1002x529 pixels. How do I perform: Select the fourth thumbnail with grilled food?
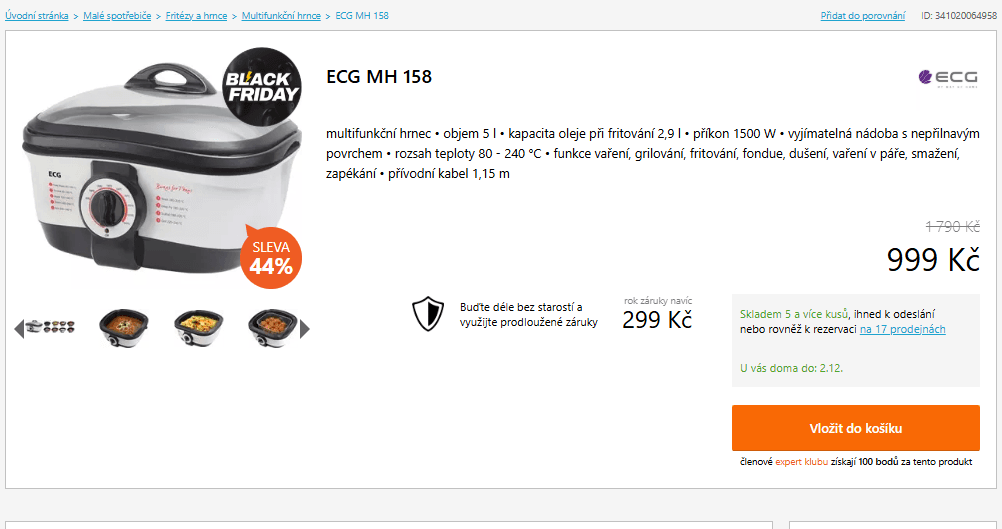(x=272, y=327)
